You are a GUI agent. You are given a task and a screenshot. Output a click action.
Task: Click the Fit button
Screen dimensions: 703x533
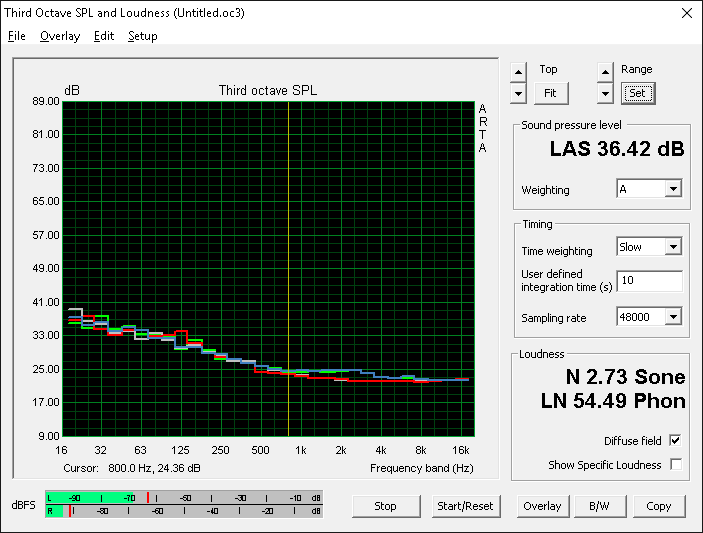point(551,93)
